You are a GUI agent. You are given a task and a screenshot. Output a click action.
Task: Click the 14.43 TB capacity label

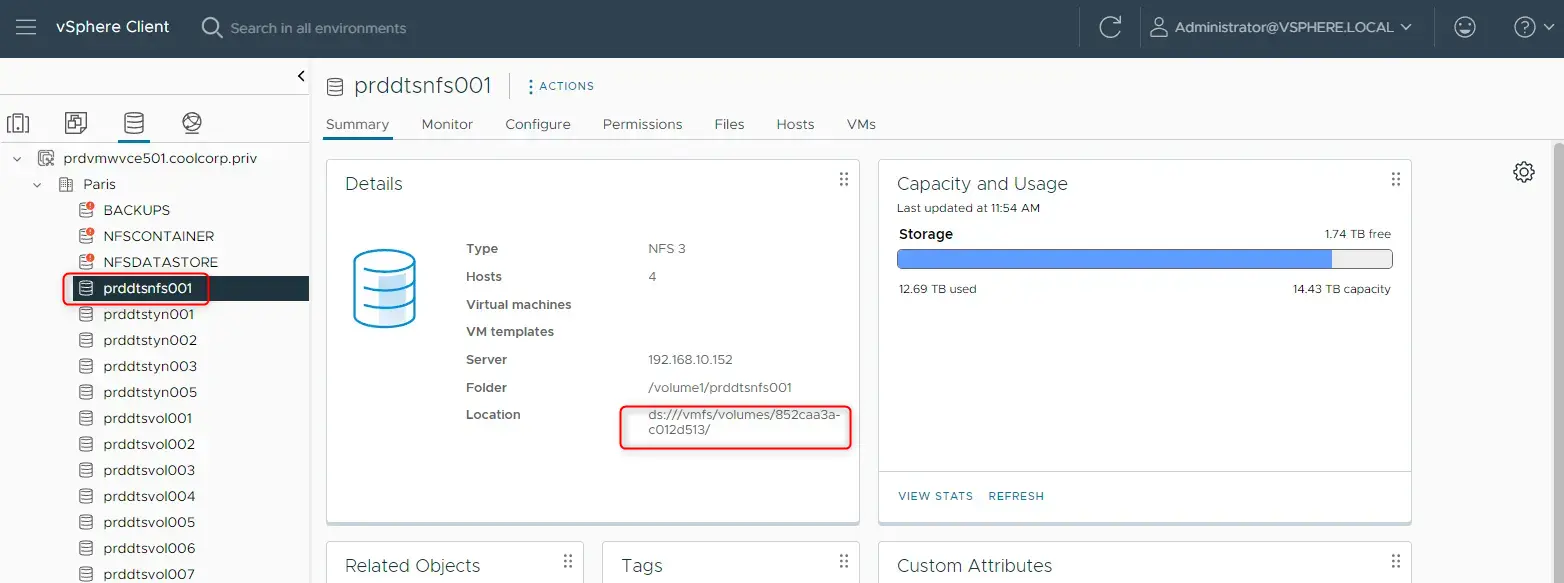coord(1342,289)
